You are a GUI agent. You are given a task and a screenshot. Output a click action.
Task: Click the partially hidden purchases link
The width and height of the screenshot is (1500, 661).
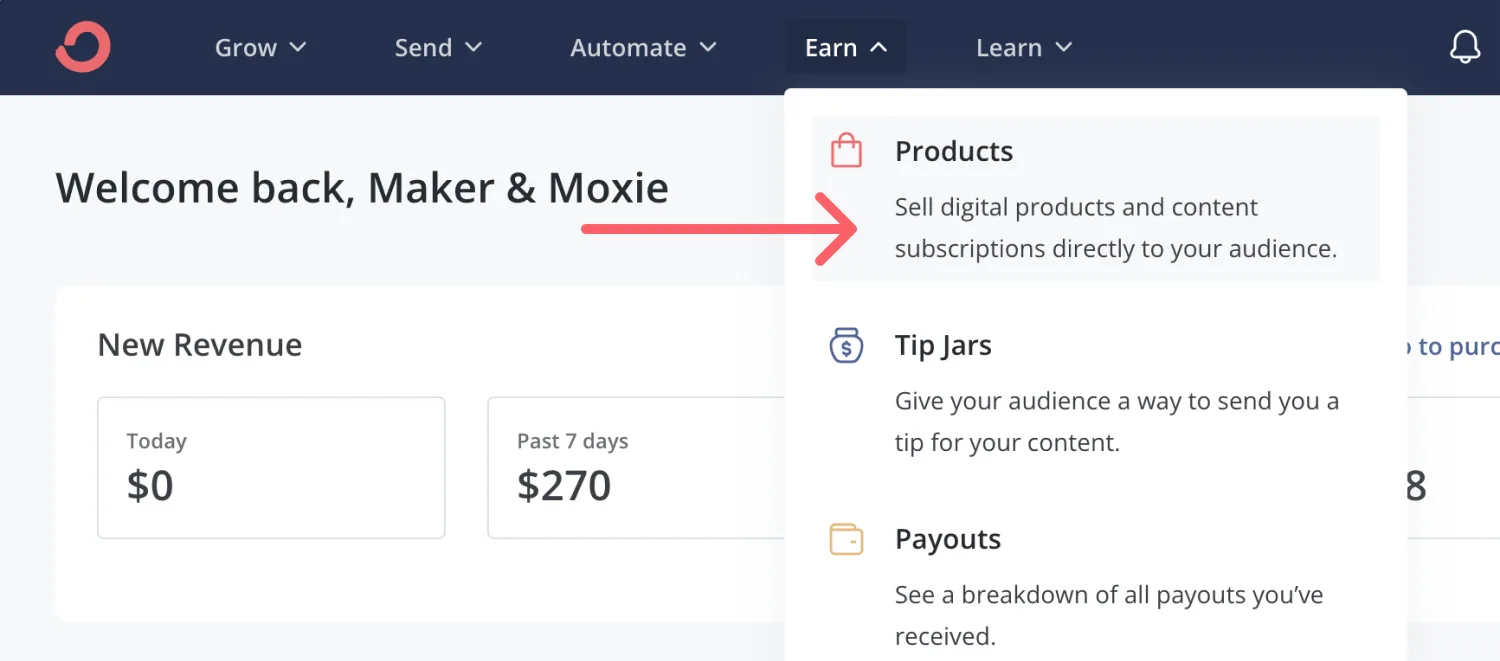[x=1455, y=347]
